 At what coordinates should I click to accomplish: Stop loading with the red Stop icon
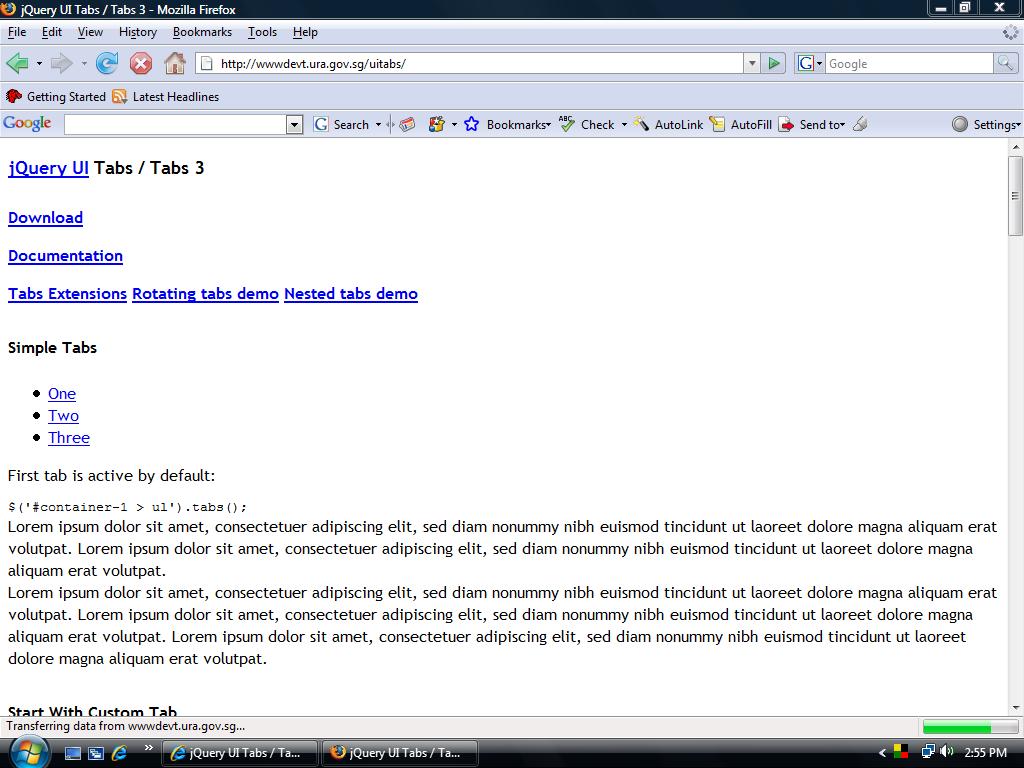pos(141,64)
